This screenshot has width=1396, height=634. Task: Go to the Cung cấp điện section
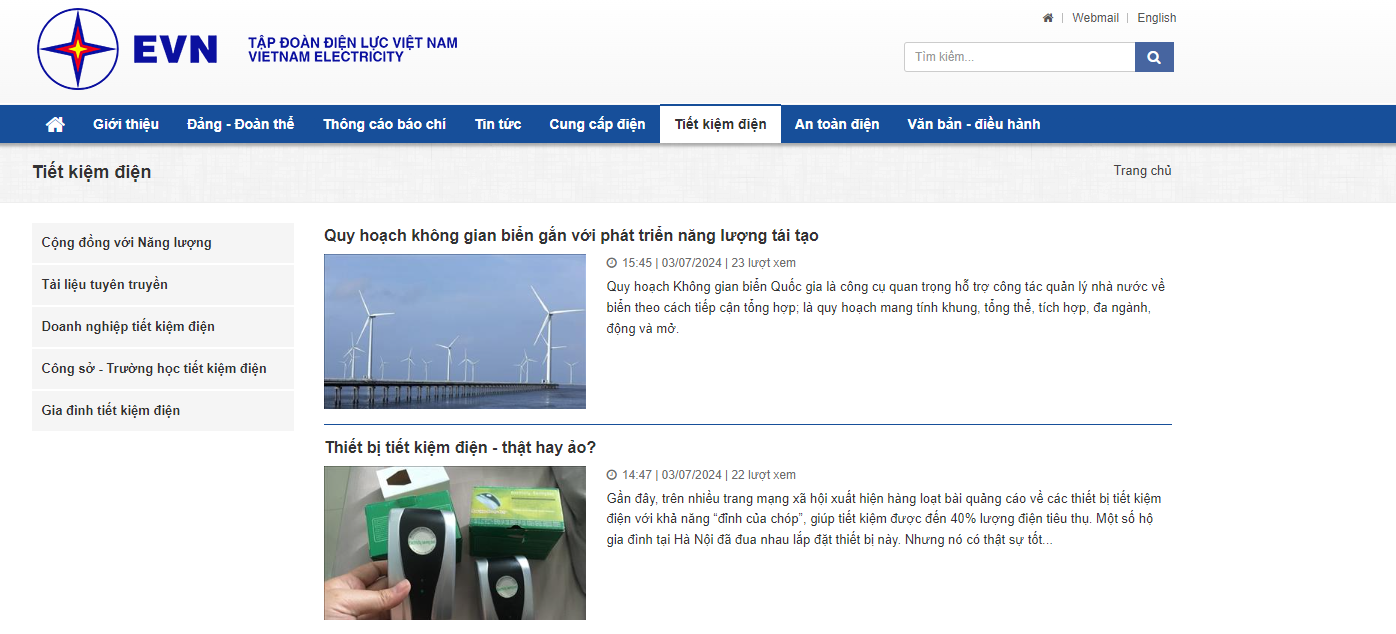597,124
